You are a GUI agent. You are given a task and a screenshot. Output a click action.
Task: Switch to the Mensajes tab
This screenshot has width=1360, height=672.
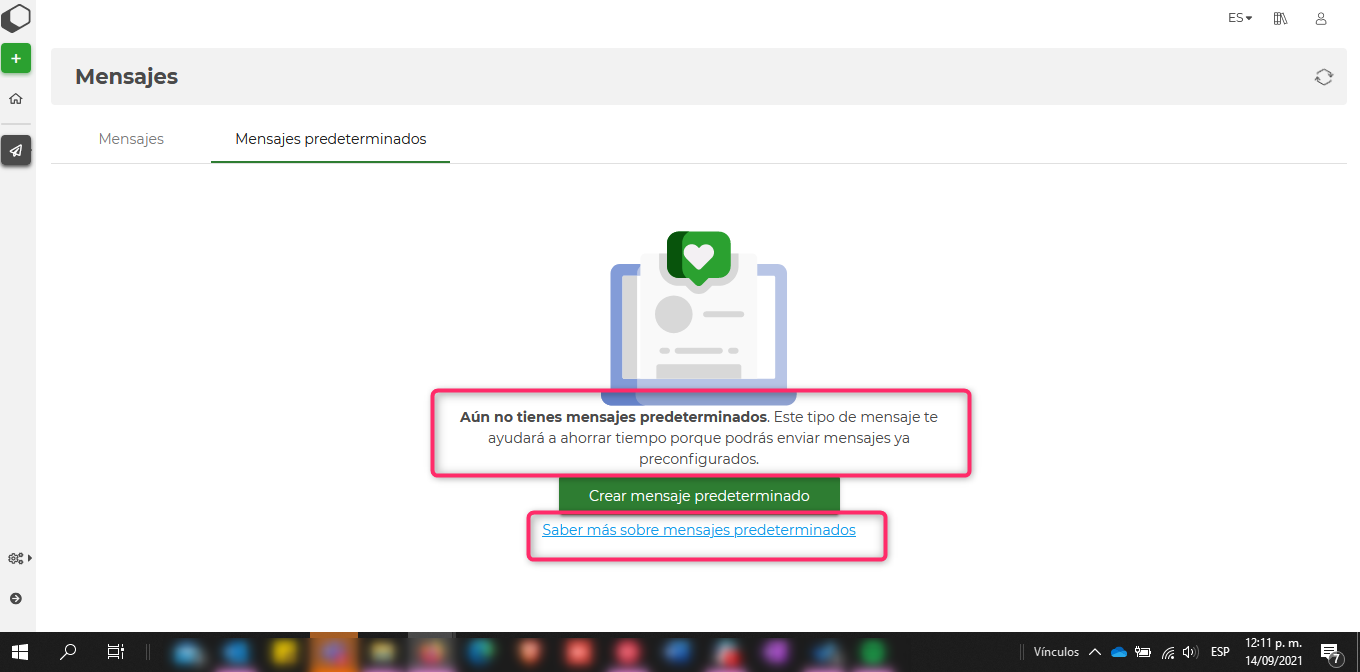click(x=131, y=139)
